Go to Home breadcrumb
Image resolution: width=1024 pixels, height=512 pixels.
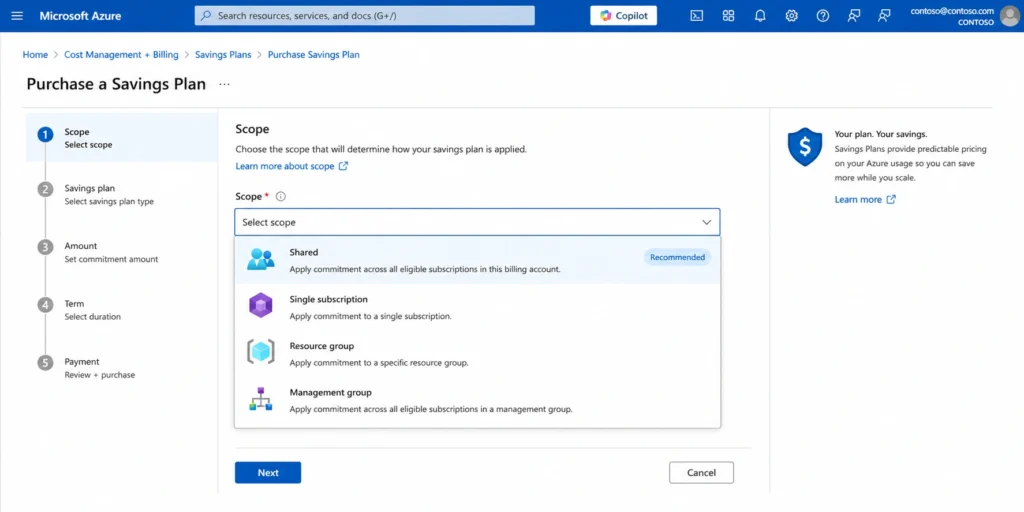[35, 55]
